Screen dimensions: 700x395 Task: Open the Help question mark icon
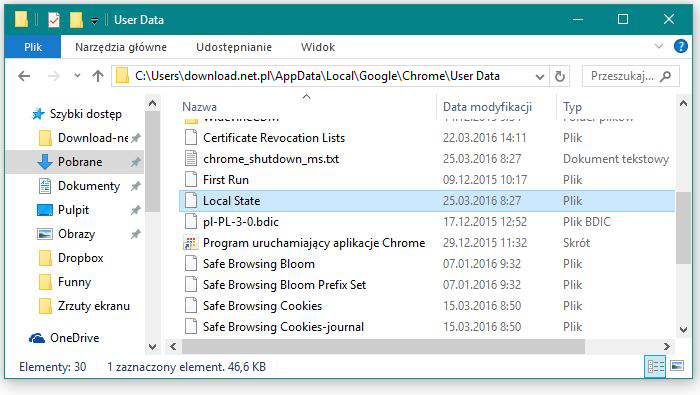(680, 46)
